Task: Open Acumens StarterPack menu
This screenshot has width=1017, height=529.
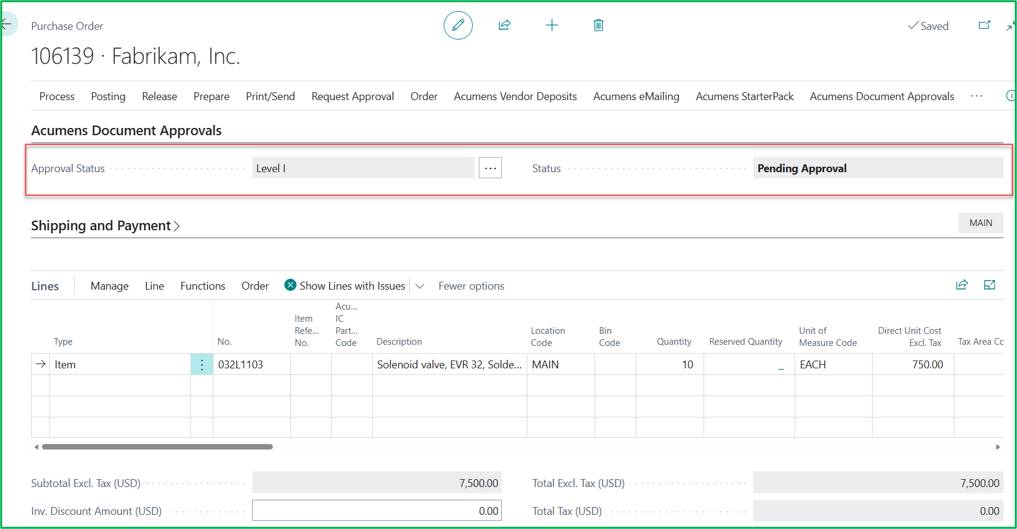Action: (x=745, y=96)
